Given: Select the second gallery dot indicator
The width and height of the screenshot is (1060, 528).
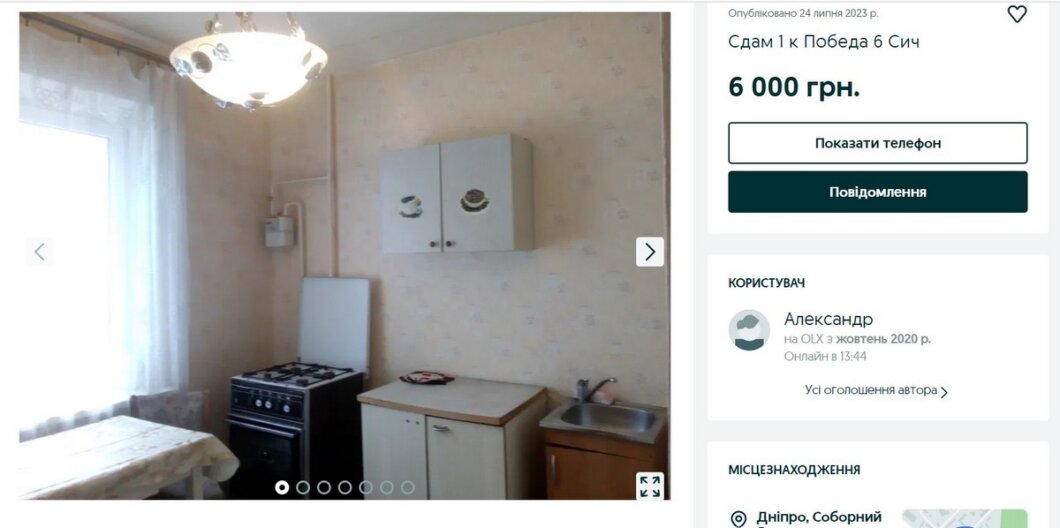Looking at the screenshot, I should [303, 487].
